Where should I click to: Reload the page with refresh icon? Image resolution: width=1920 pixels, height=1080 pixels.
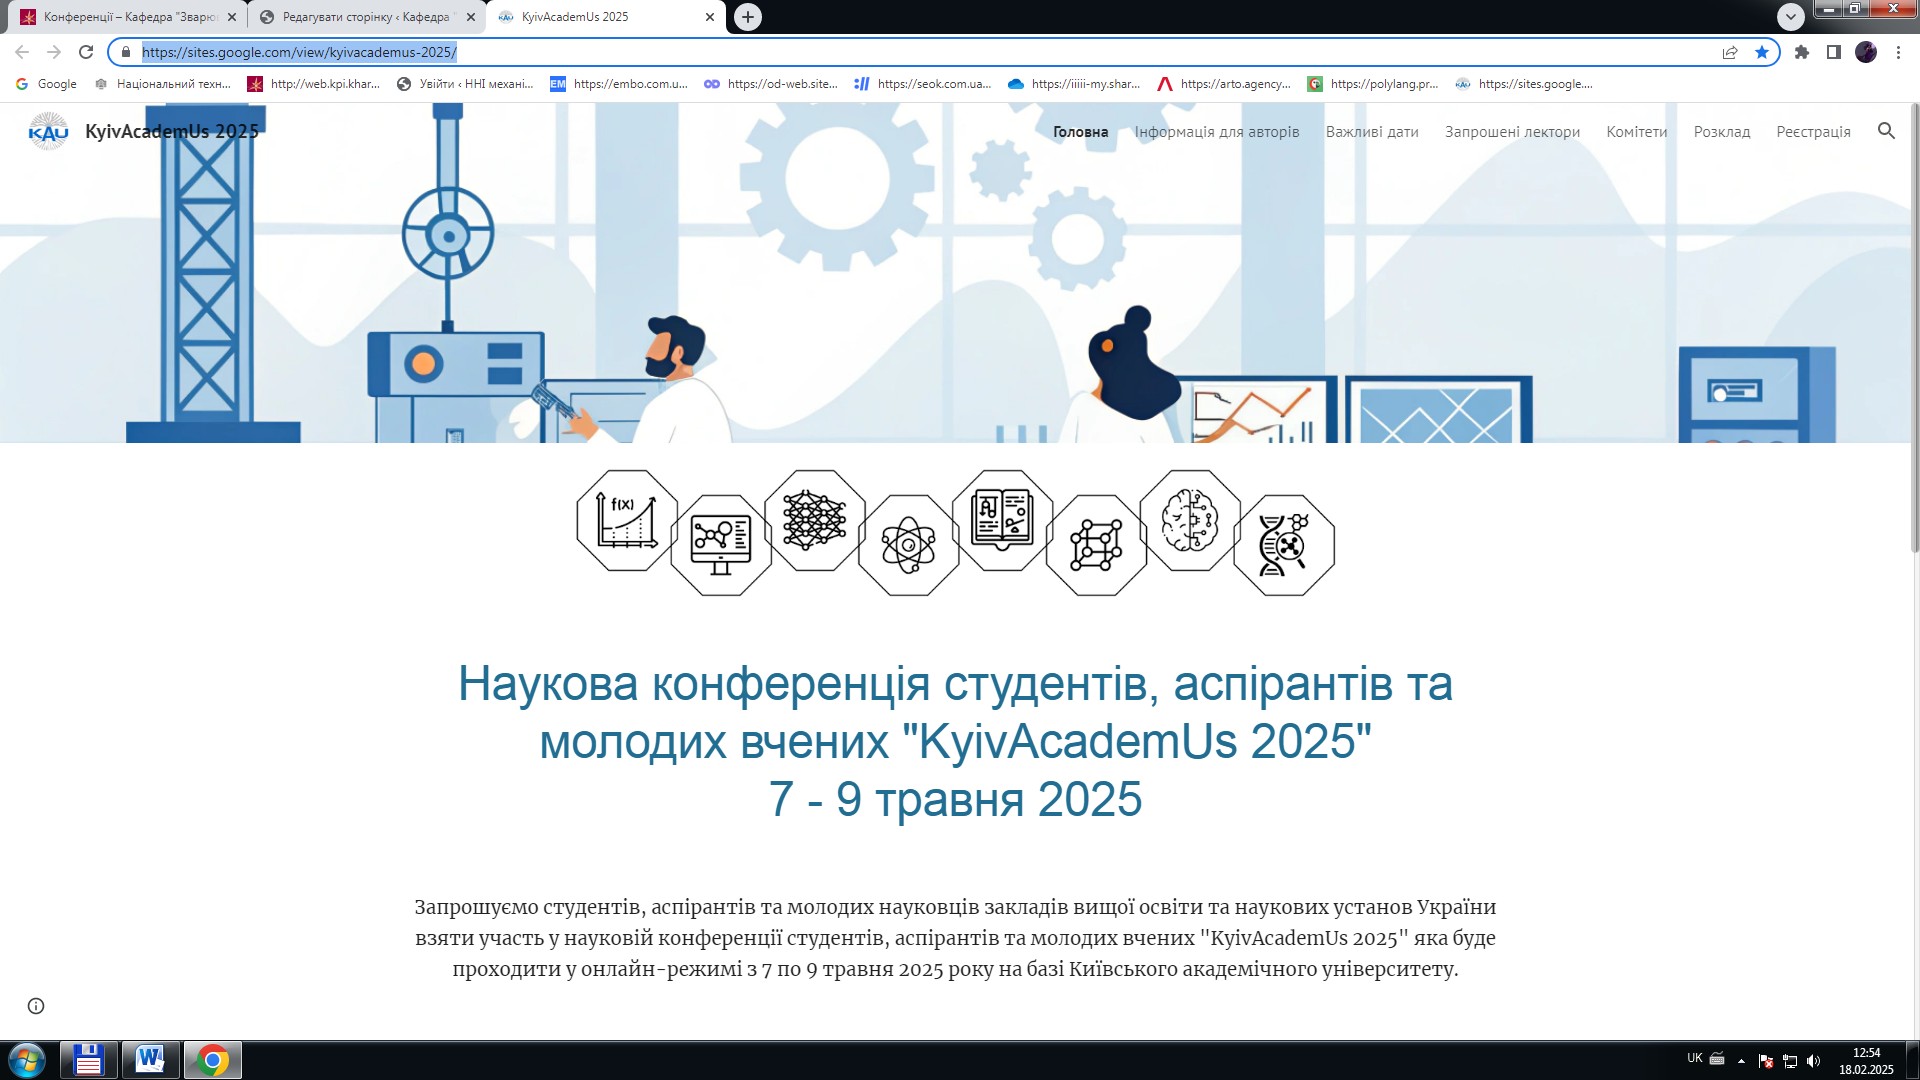pyautogui.click(x=86, y=52)
